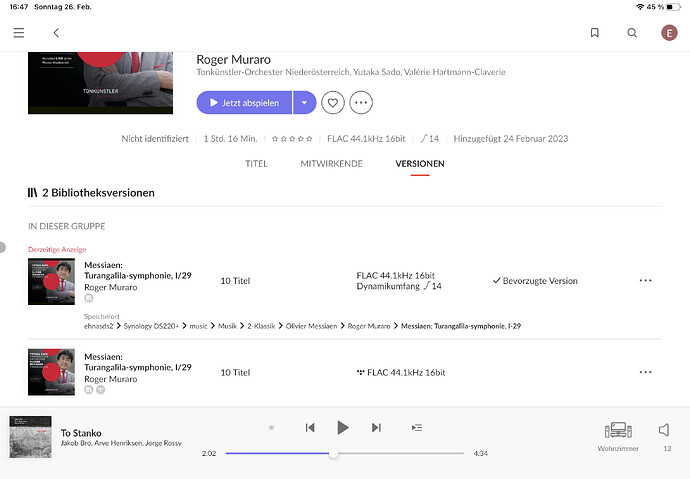
Task: Go back with the back arrow
Action: (x=56, y=33)
